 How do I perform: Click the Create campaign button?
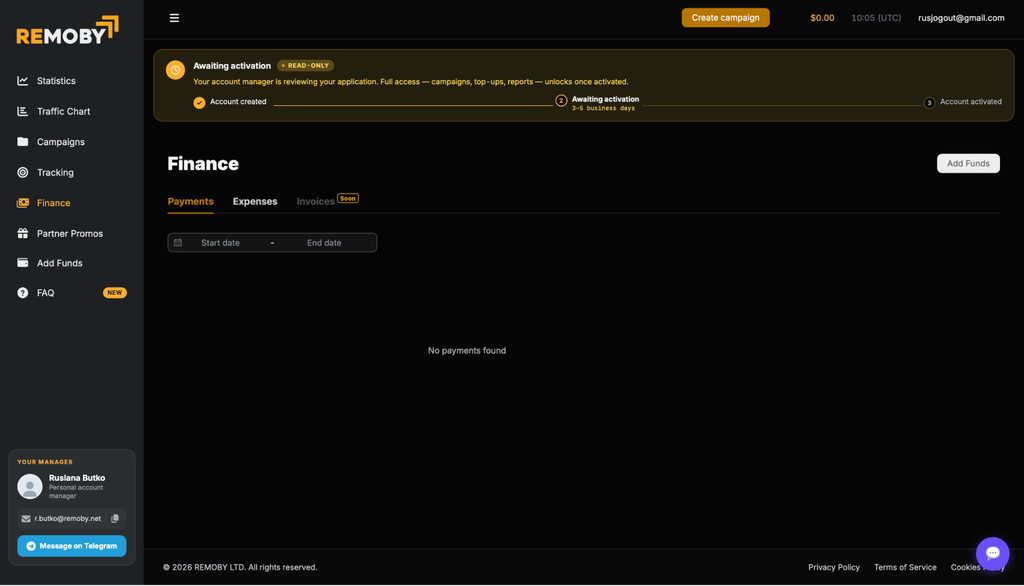[x=725, y=18]
